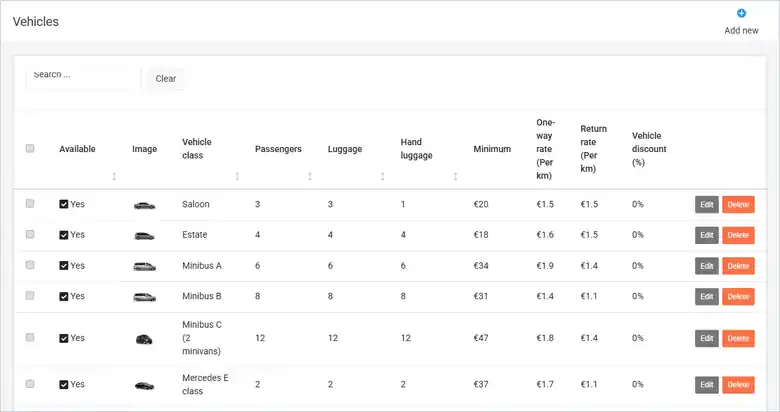Click the Minibus C vehicle image

tap(144, 339)
